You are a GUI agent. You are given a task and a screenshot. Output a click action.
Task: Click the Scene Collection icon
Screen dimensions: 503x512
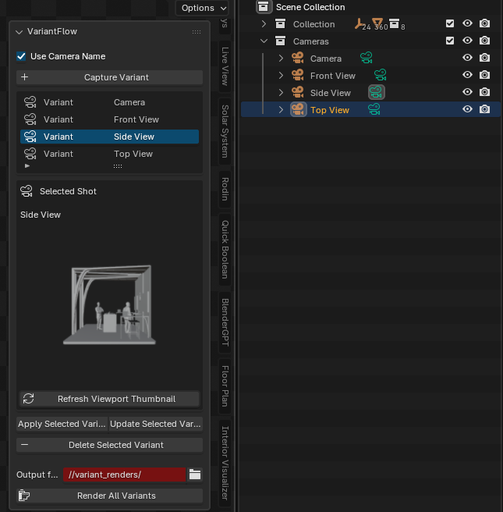tap(263, 7)
